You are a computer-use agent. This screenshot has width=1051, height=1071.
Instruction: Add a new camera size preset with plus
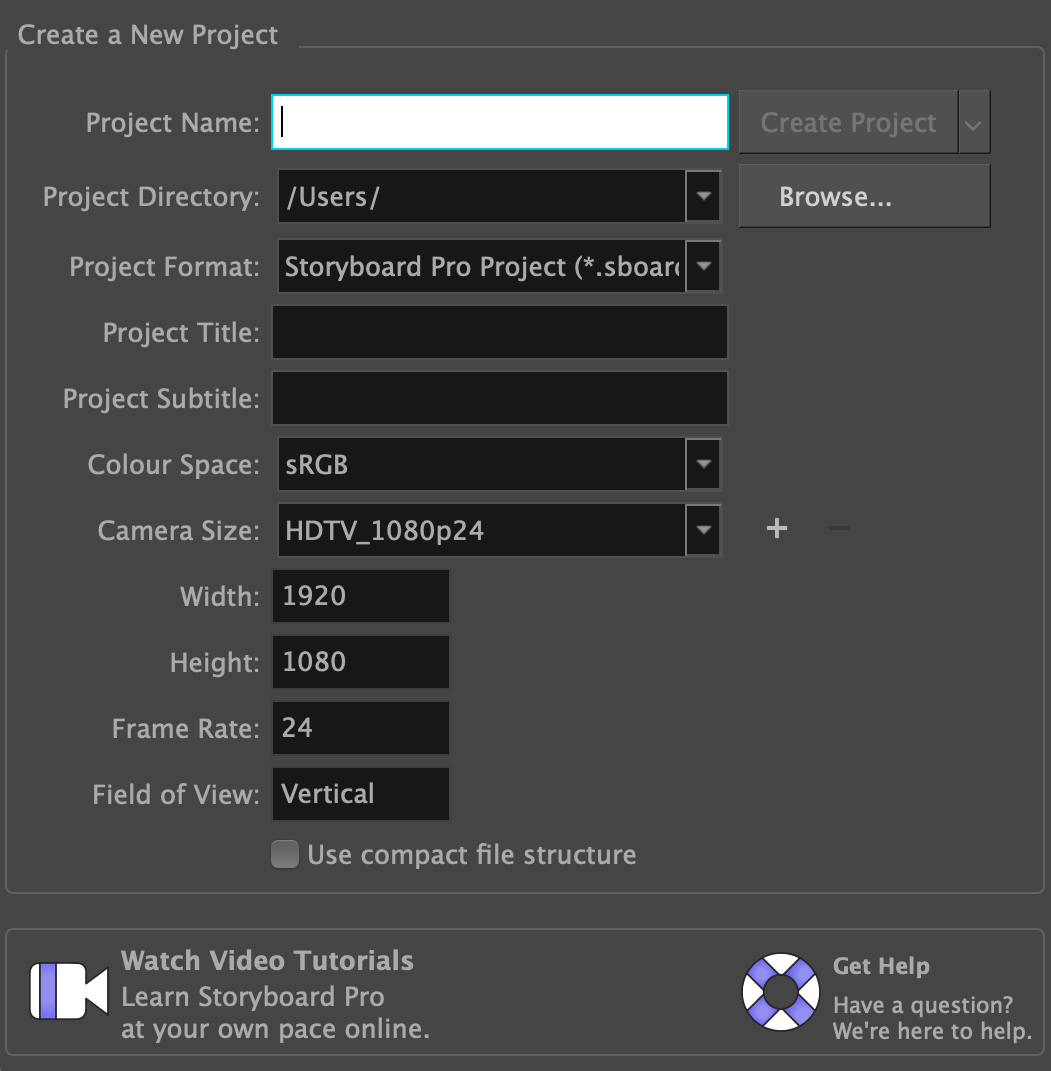click(777, 529)
